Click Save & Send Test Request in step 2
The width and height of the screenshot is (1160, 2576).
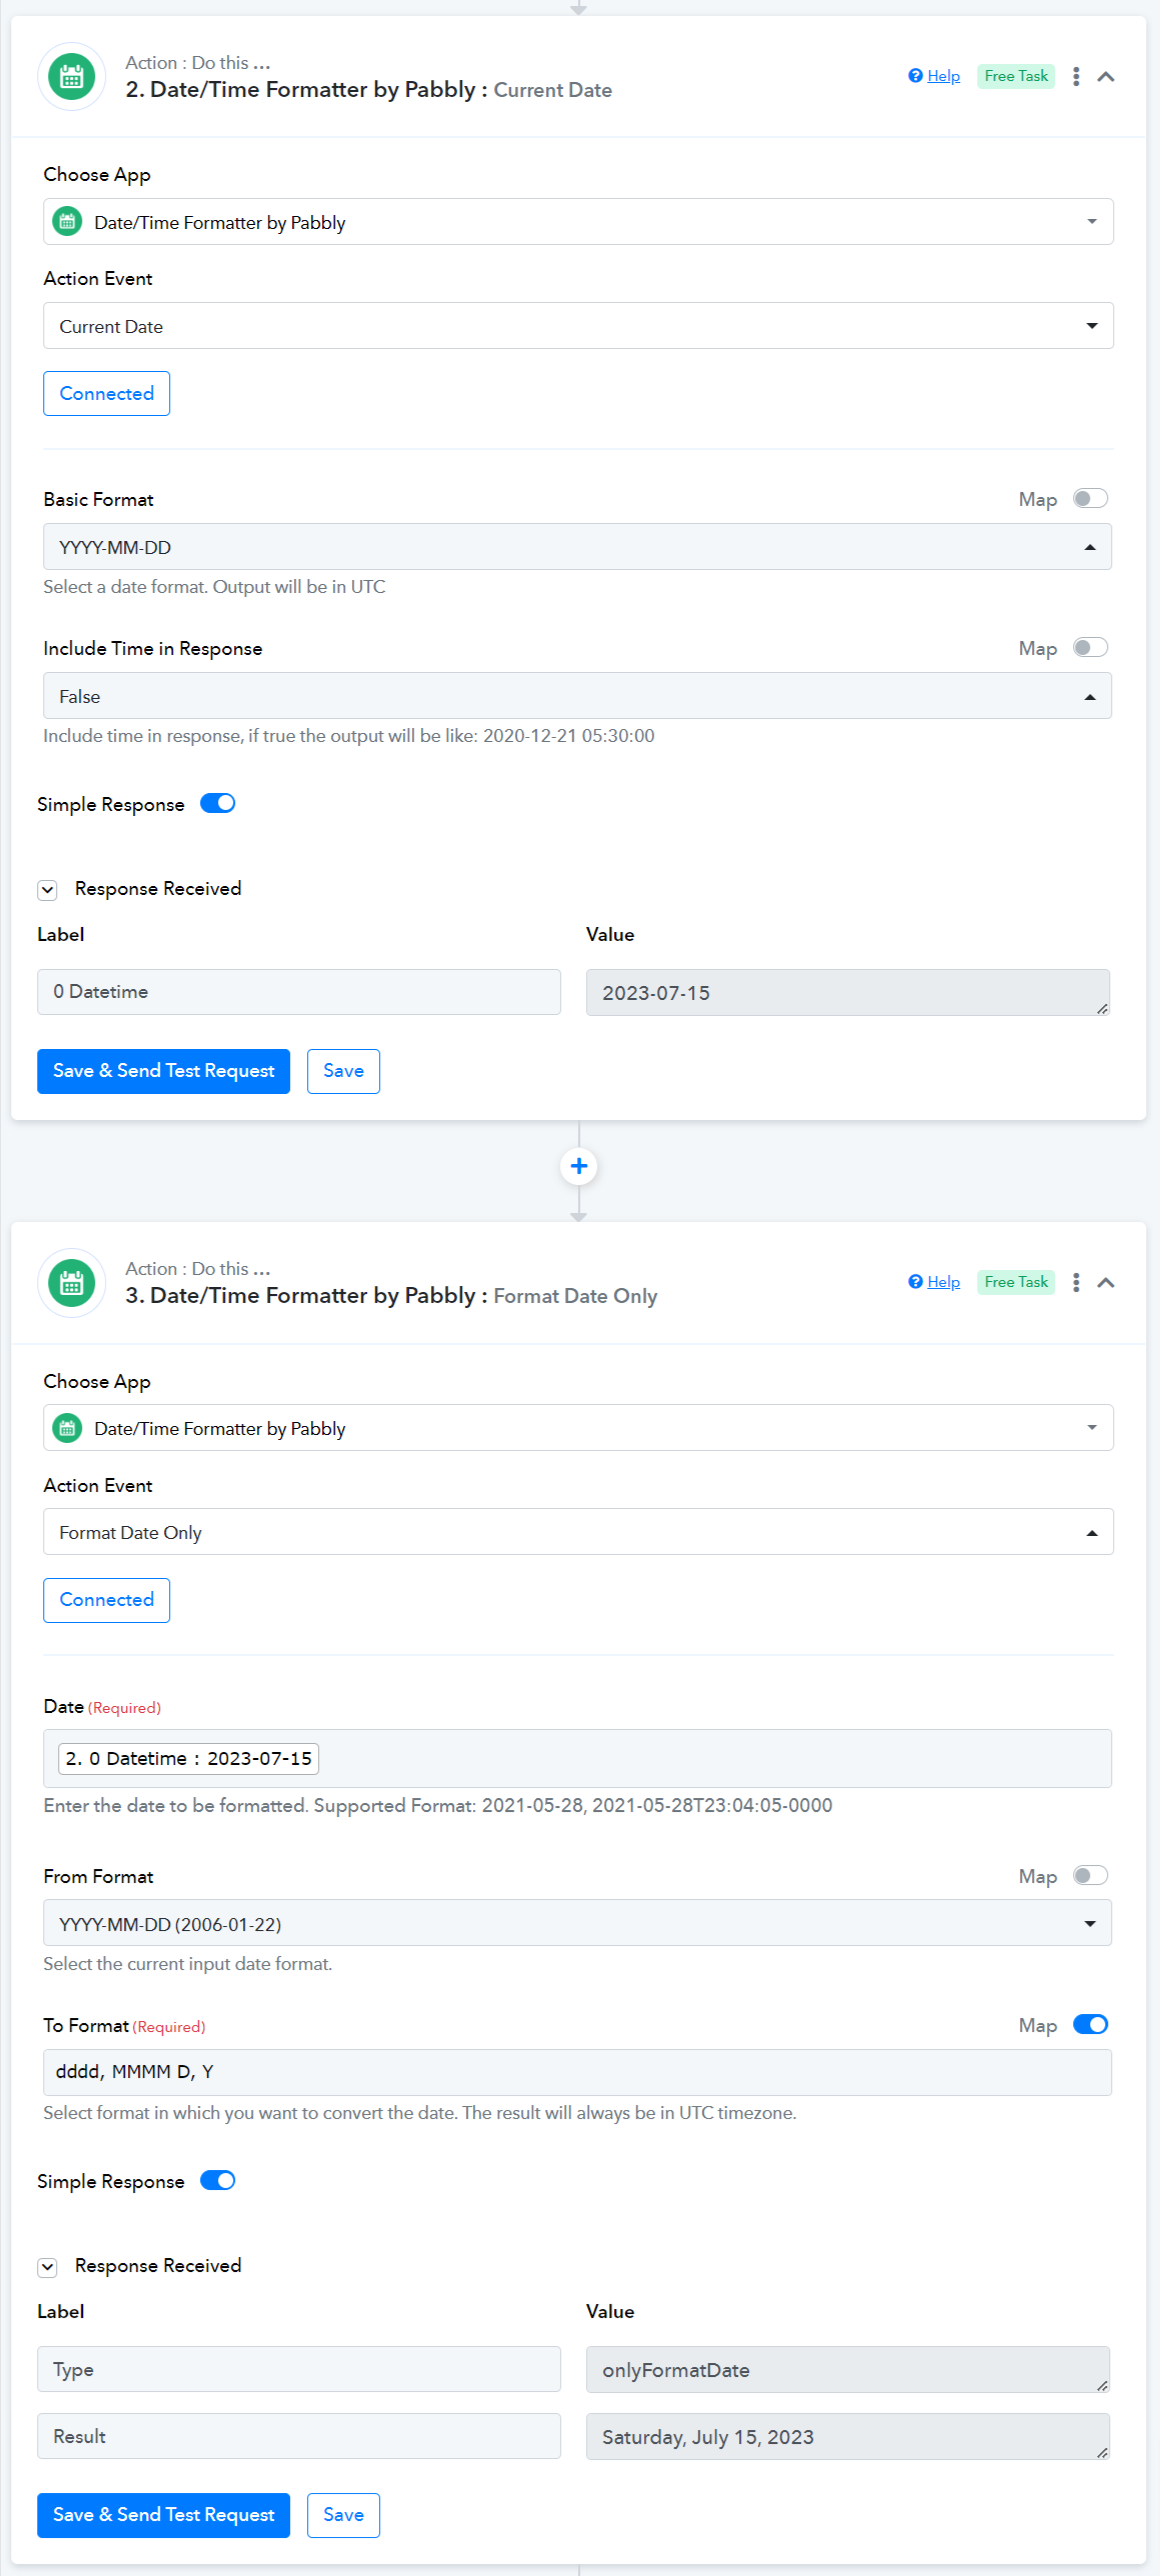coord(163,1071)
